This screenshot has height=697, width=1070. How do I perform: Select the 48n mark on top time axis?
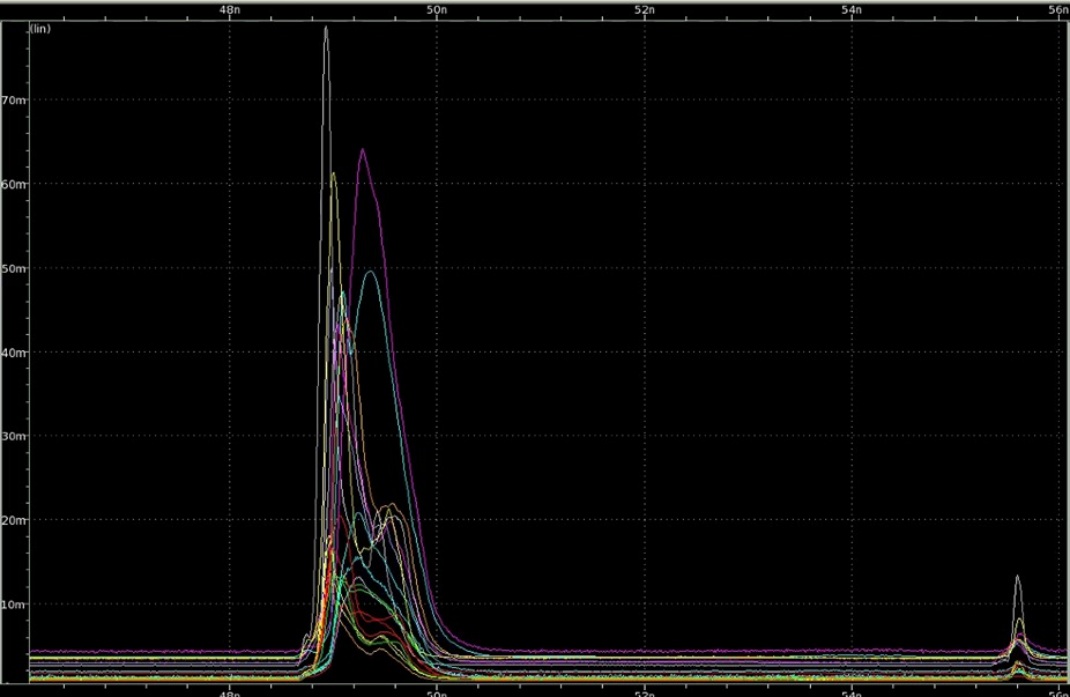click(230, 10)
